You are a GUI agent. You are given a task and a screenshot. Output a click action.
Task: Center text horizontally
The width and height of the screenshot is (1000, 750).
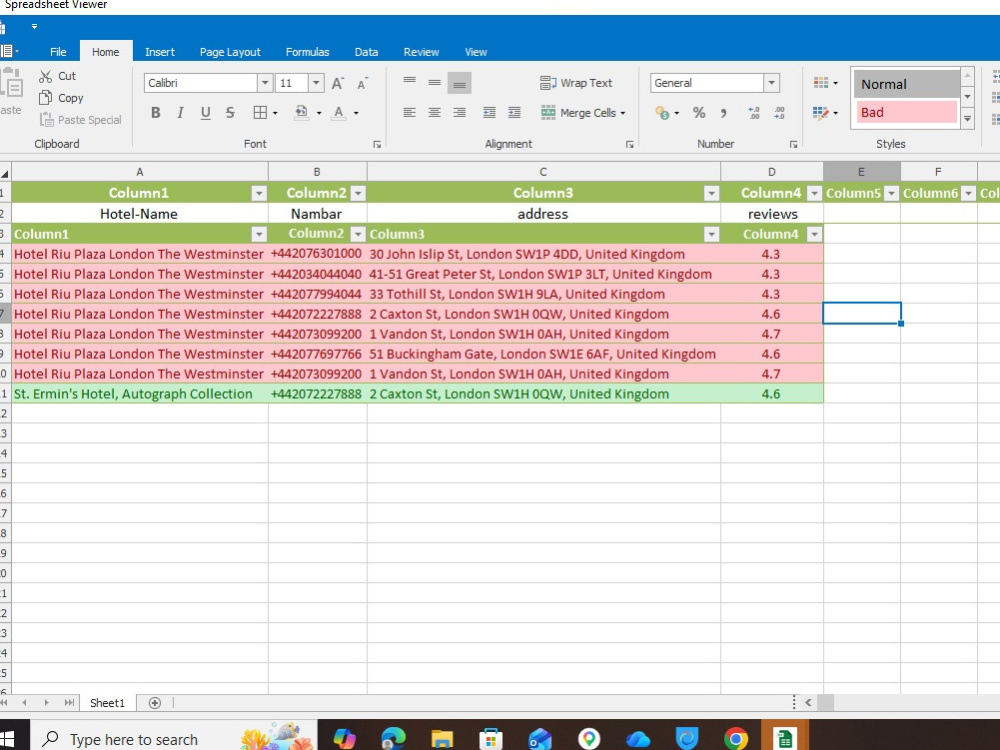(x=434, y=113)
